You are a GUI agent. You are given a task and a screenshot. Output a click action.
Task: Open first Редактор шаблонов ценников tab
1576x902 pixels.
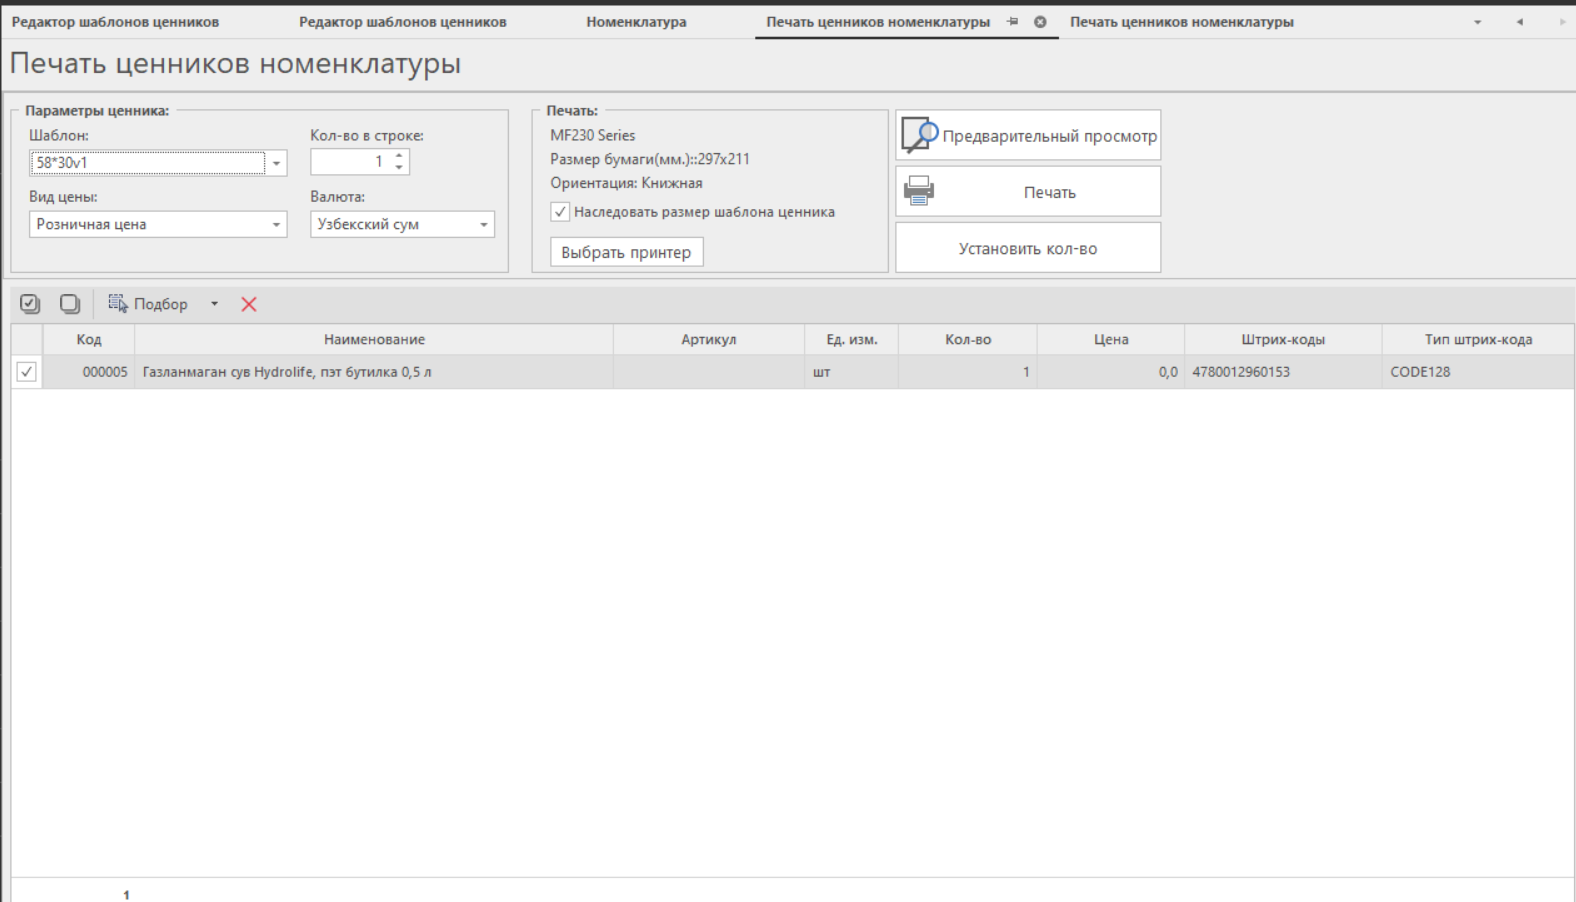115,22
